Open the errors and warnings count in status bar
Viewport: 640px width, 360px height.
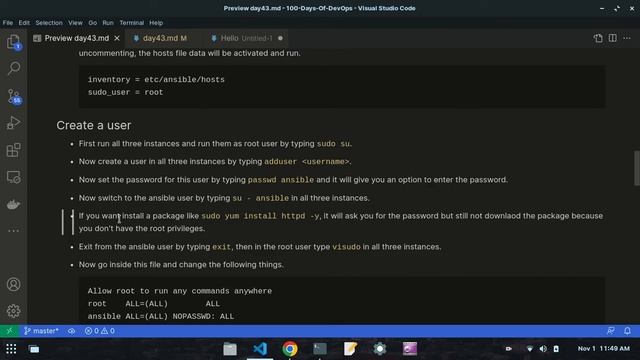[x=100, y=331]
